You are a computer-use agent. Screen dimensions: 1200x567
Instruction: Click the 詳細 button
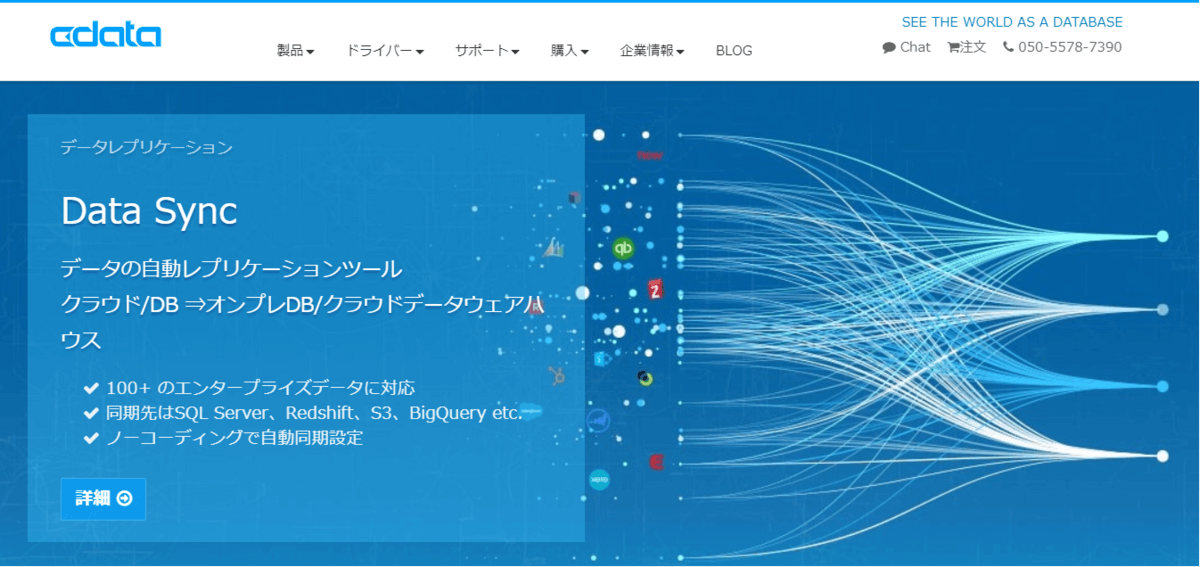click(103, 499)
